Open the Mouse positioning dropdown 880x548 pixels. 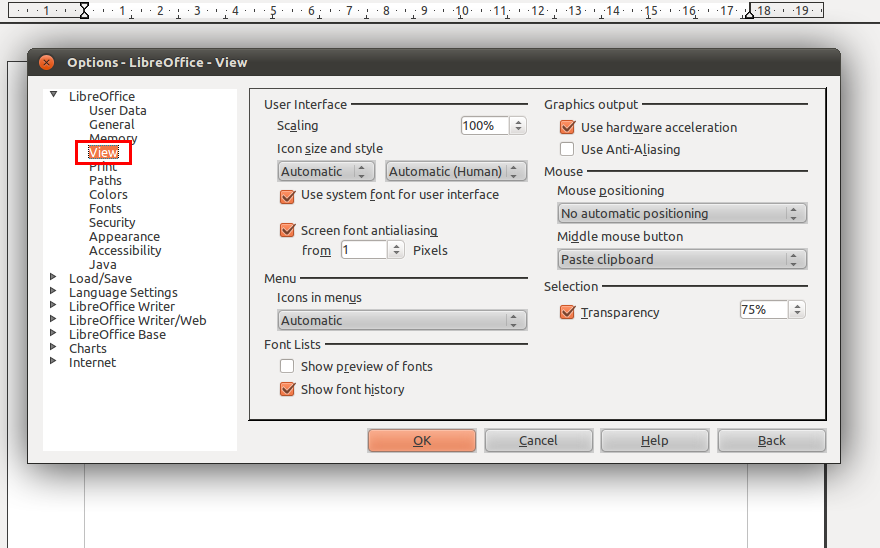tap(682, 213)
